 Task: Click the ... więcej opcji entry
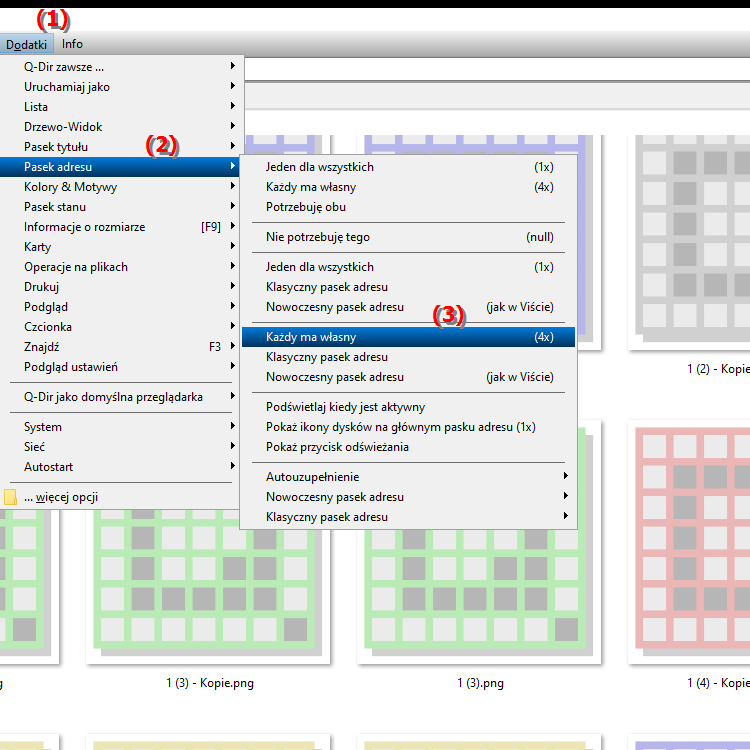click(x=122, y=497)
